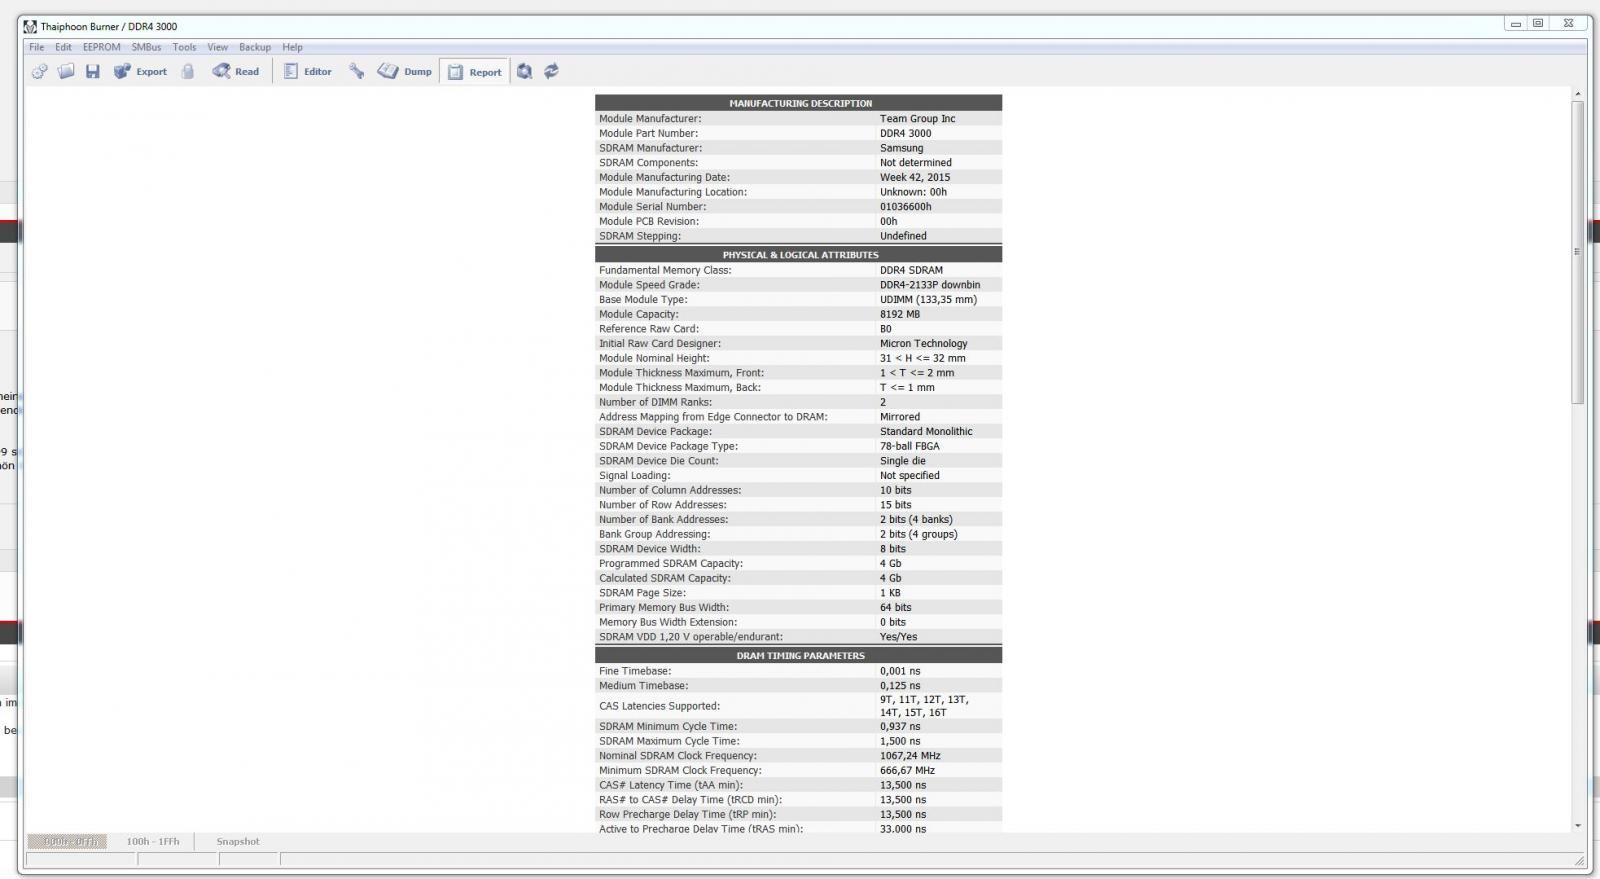Click the MANUFACTURING DESCRIPTION section header

[799, 103]
